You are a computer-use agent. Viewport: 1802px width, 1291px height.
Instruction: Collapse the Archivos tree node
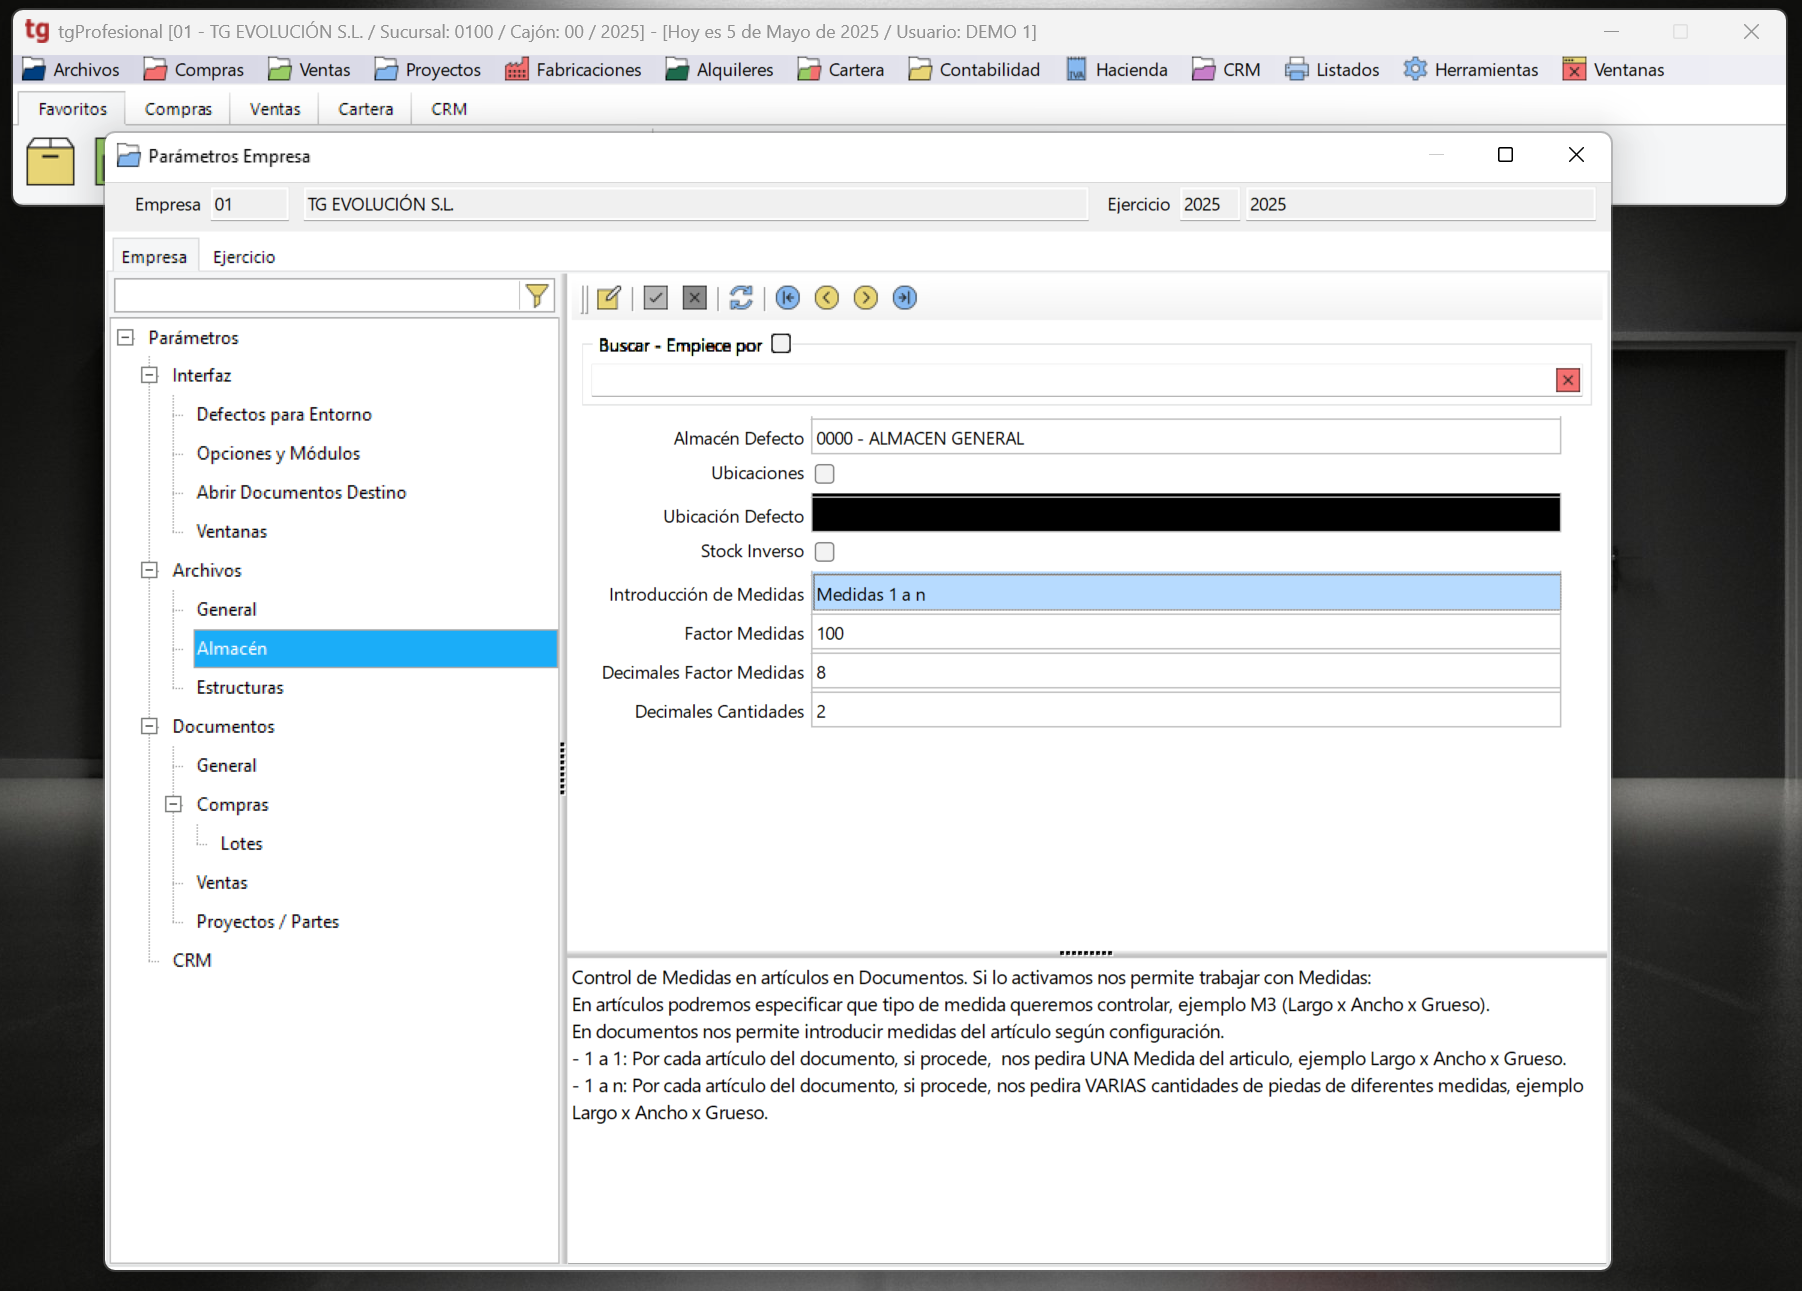tap(150, 570)
